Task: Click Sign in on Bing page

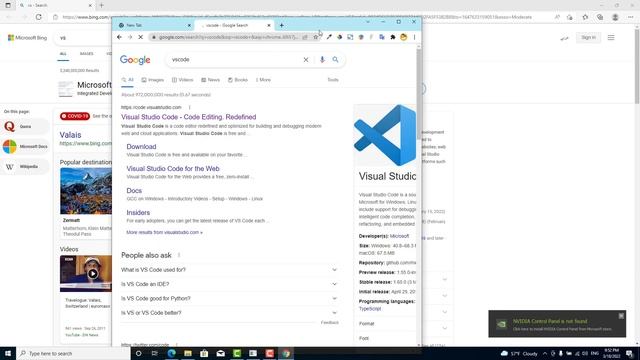Action: [588, 38]
